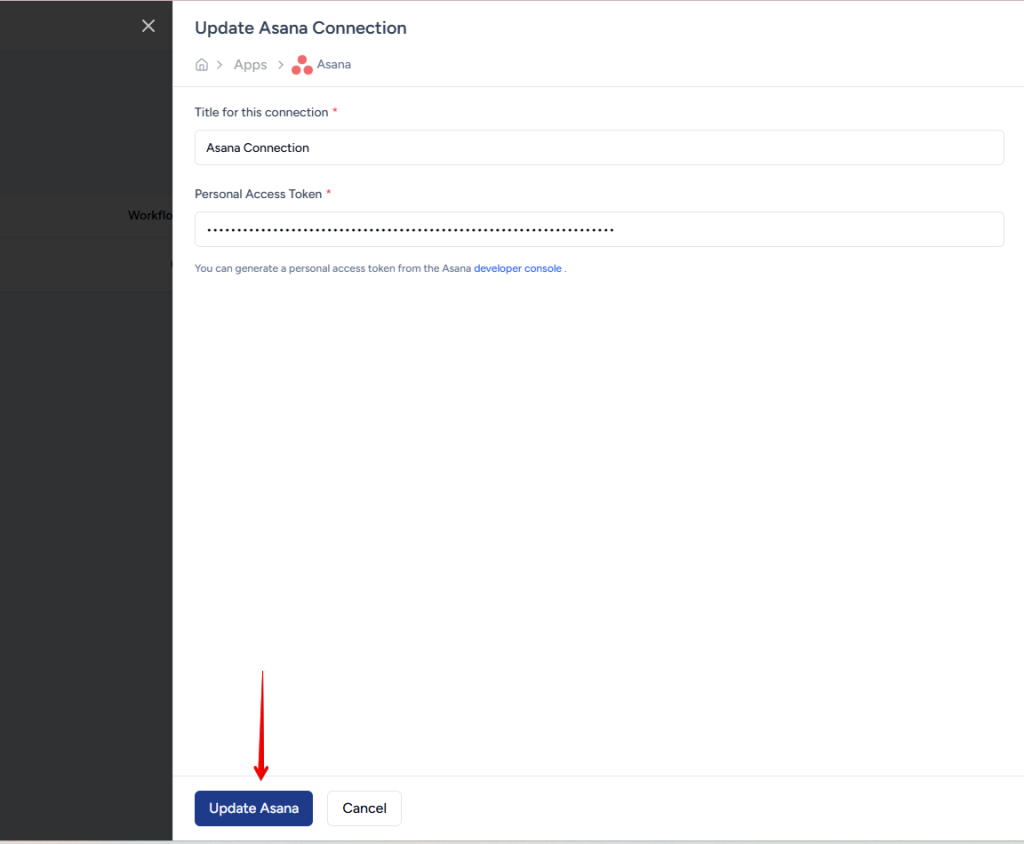Click the Asana three-dot logo icon
The height and width of the screenshot is (844, 1024).
(x=301, y=66)
